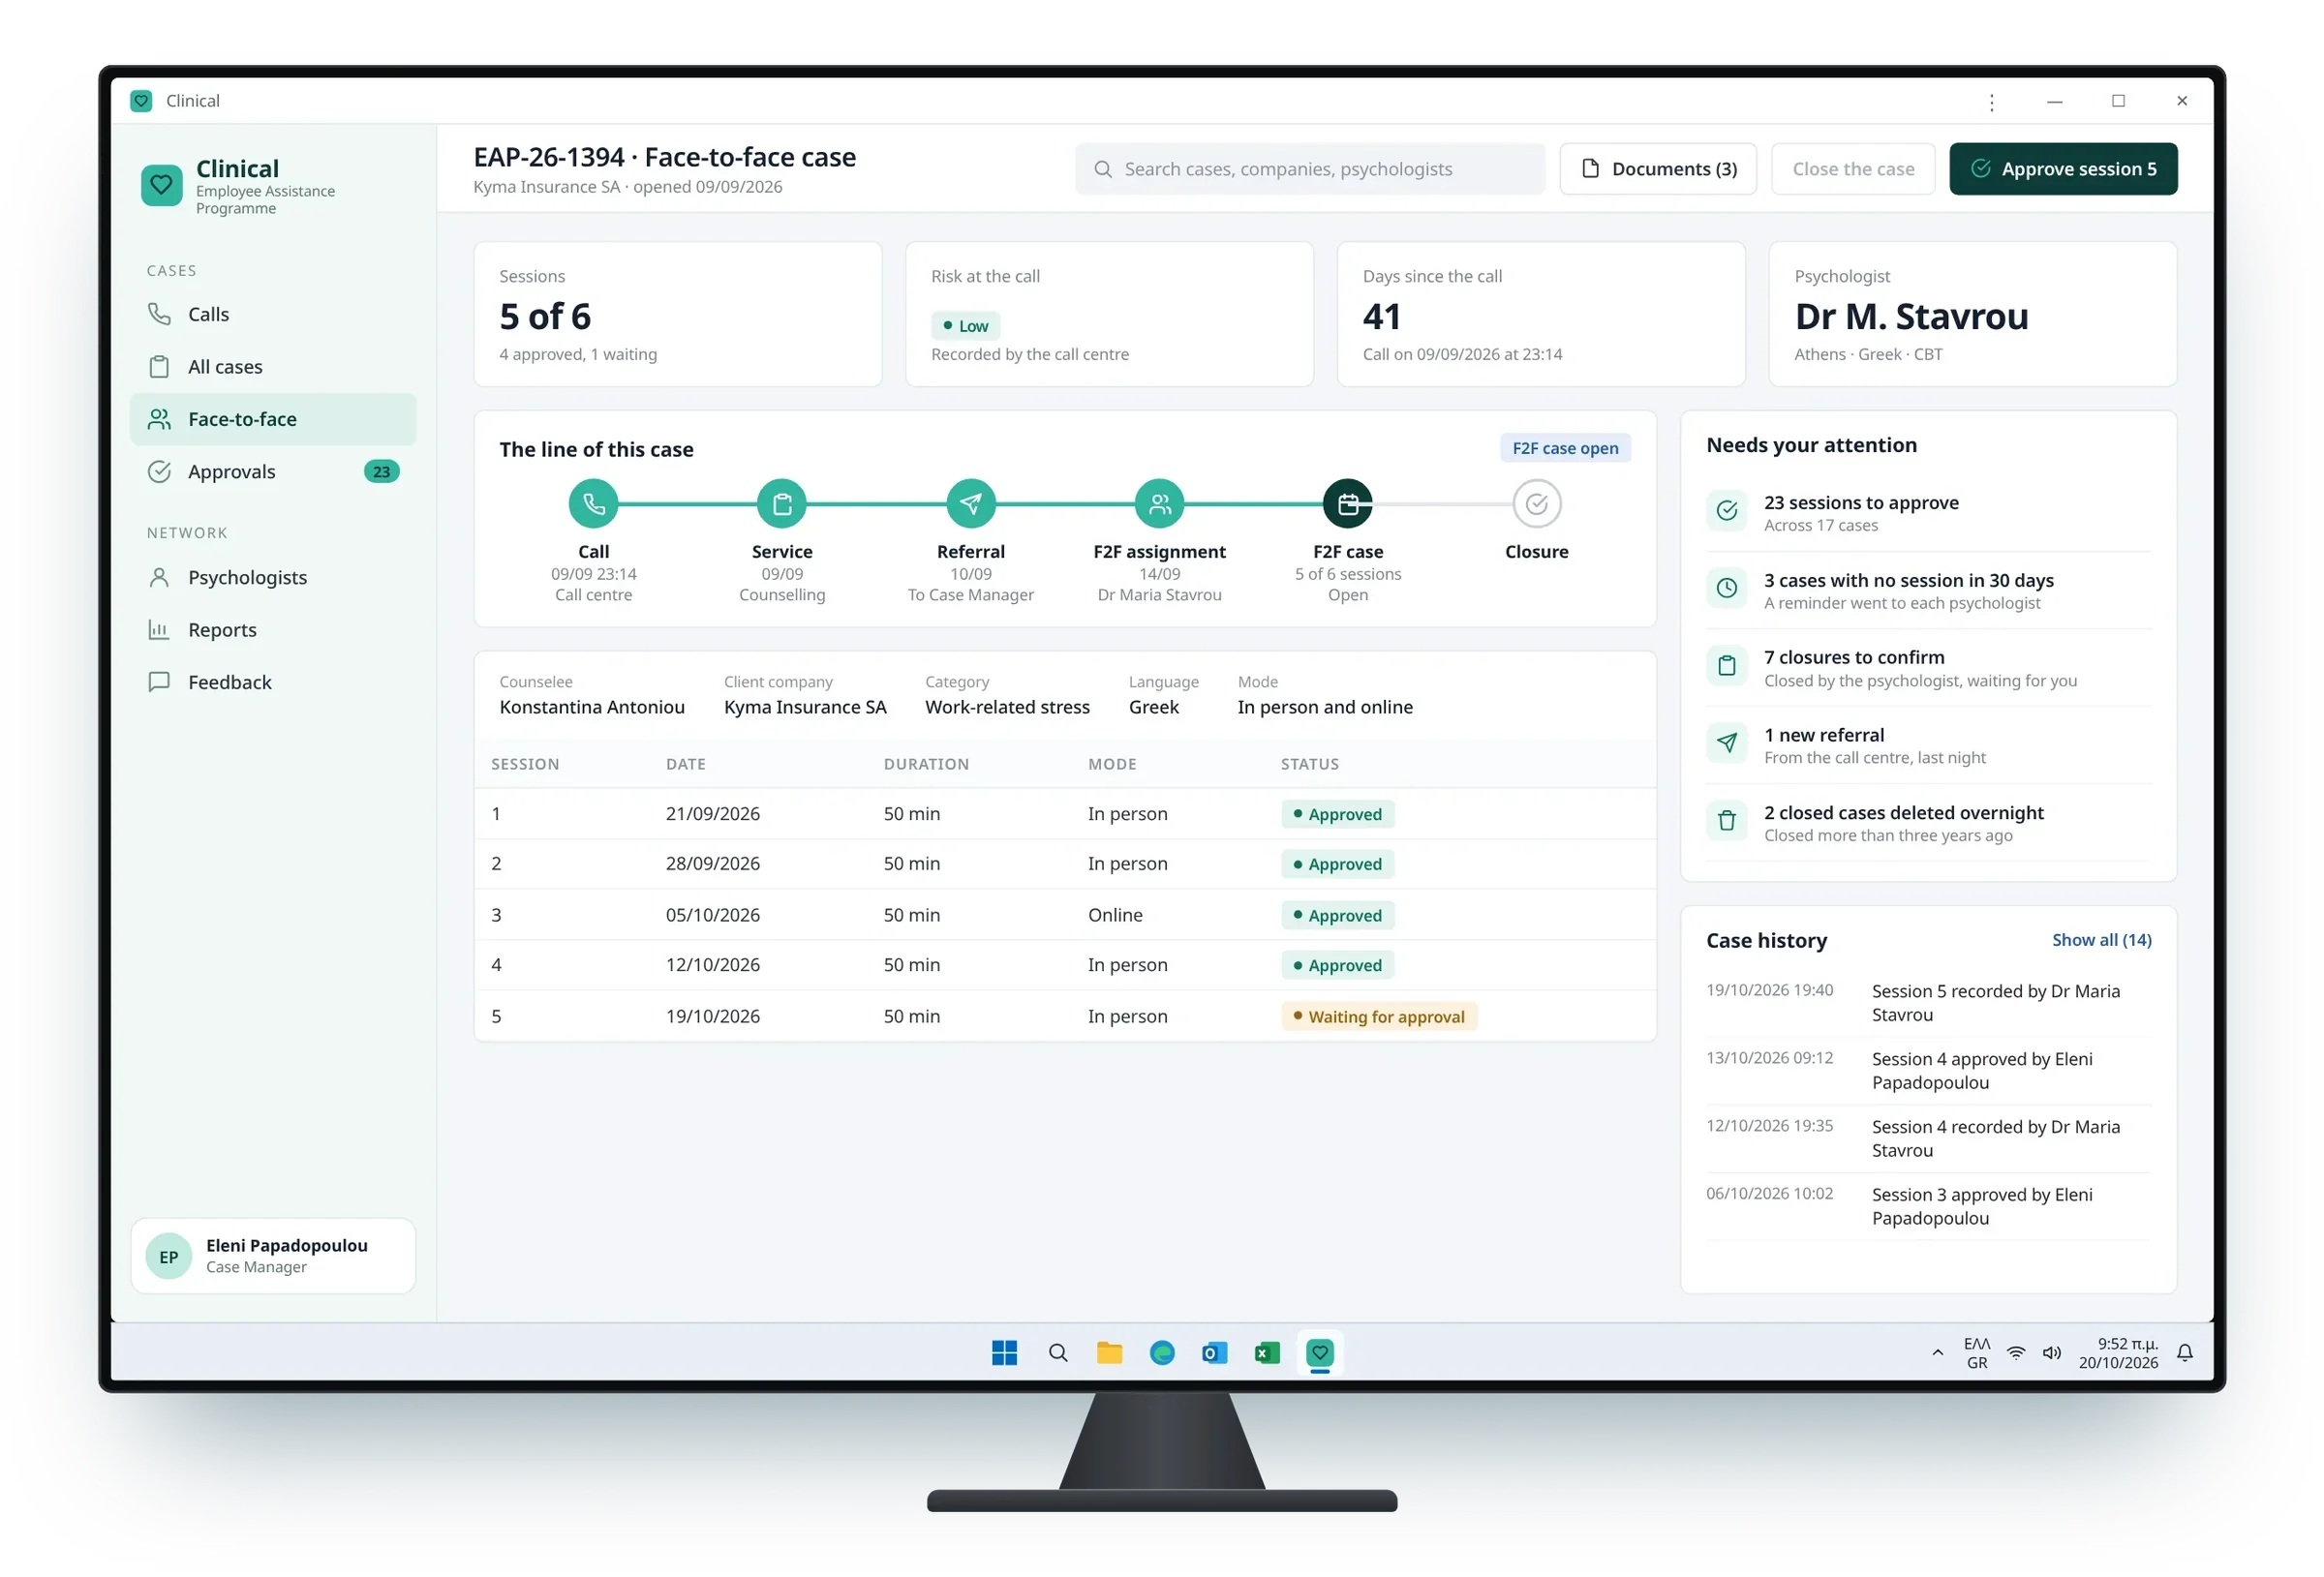Click the search cases, companies, psychologists field
This screenshot has height=1577, width=2324.
point(1309,169)
